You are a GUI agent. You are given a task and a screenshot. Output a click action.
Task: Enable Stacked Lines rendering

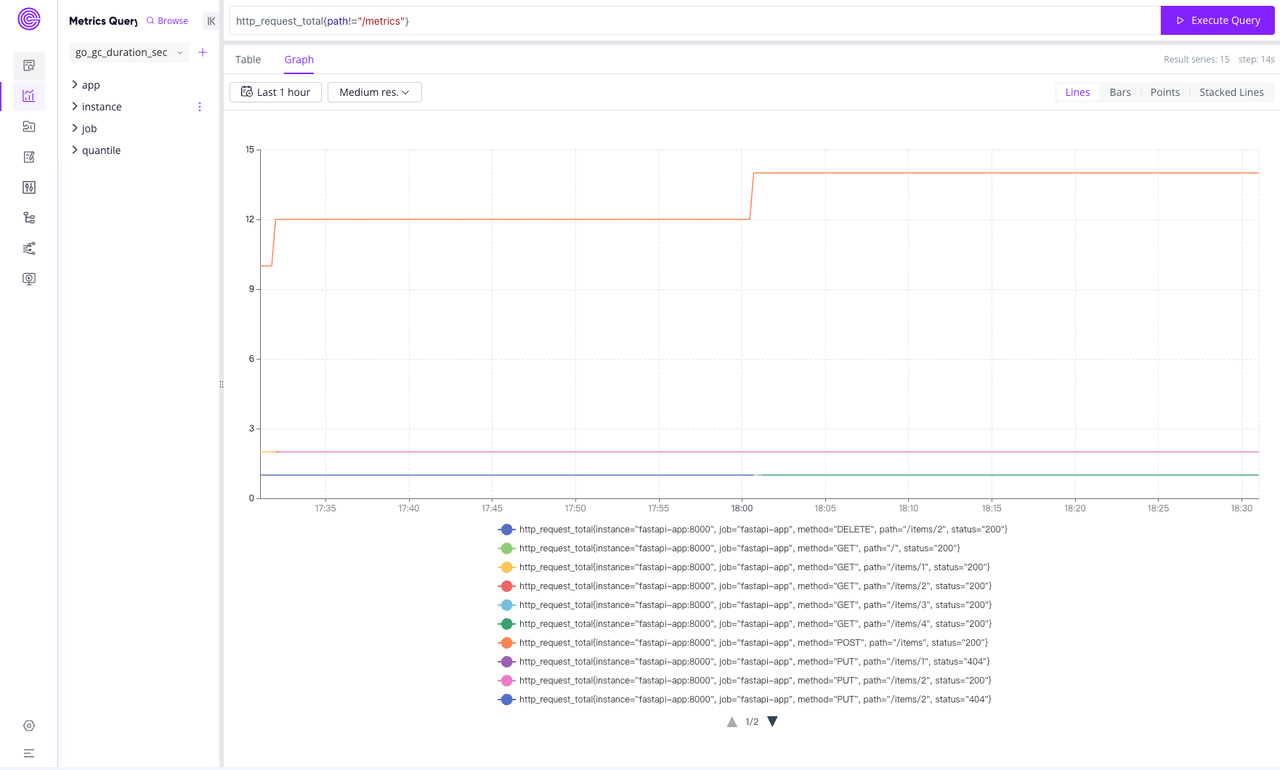1231,91
